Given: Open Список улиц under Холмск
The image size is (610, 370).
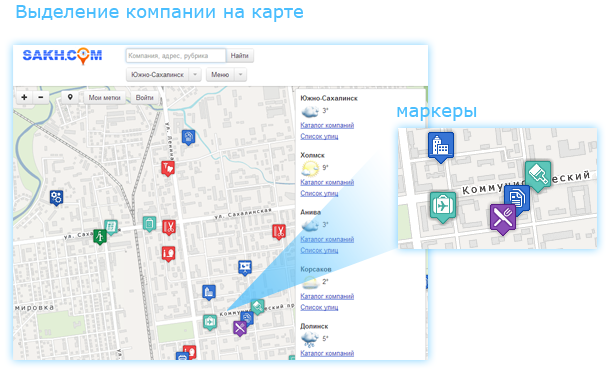Looking at the screenshot, I should [x=319, y=193].
